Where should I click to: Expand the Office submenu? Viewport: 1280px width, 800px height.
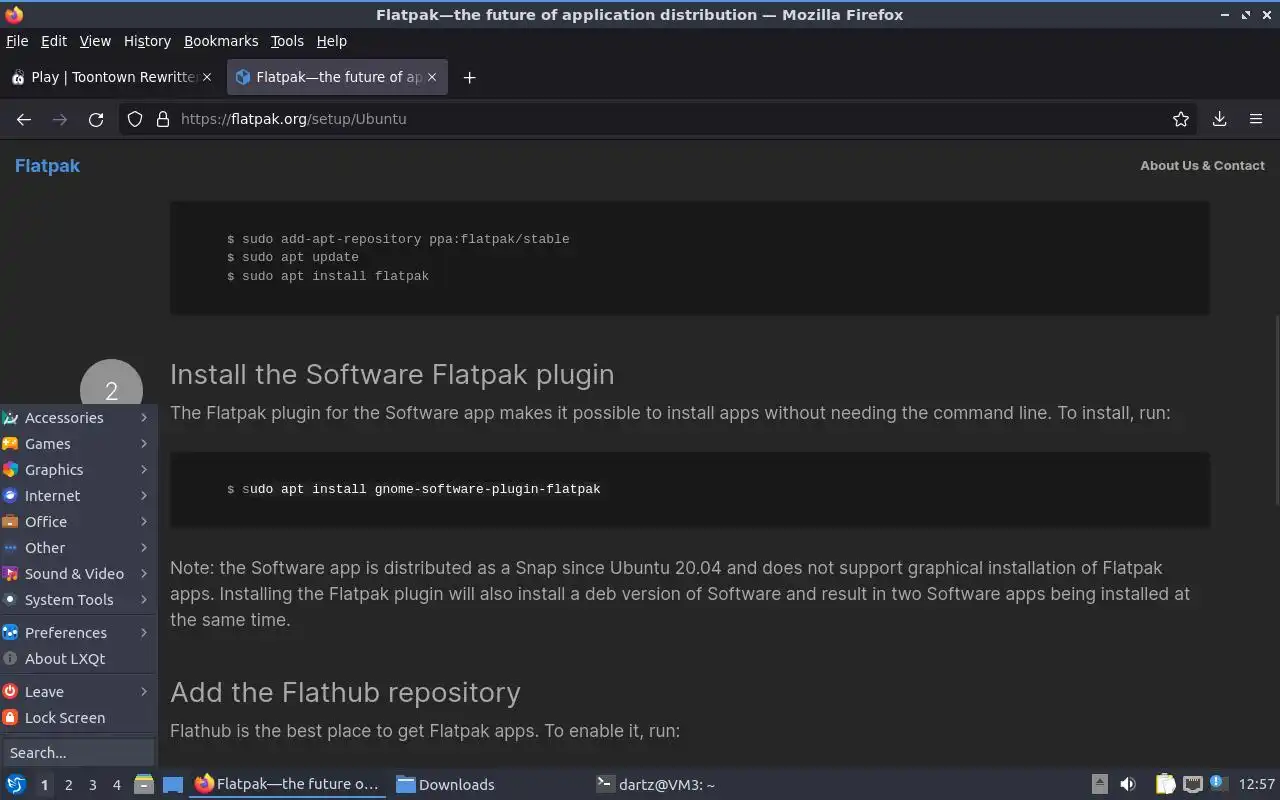pyautogui.click(x=78, y=522)
